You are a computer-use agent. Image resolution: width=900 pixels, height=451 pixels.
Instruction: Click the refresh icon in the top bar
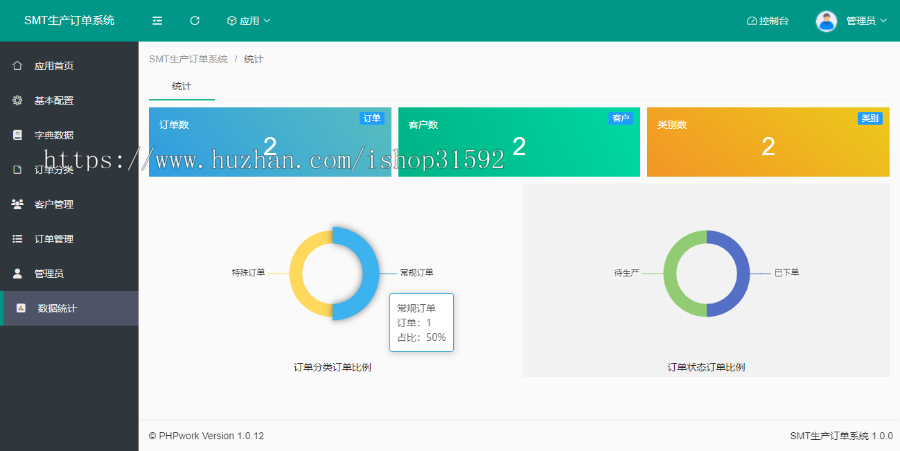pyautogui.click(x=195, y=21)
